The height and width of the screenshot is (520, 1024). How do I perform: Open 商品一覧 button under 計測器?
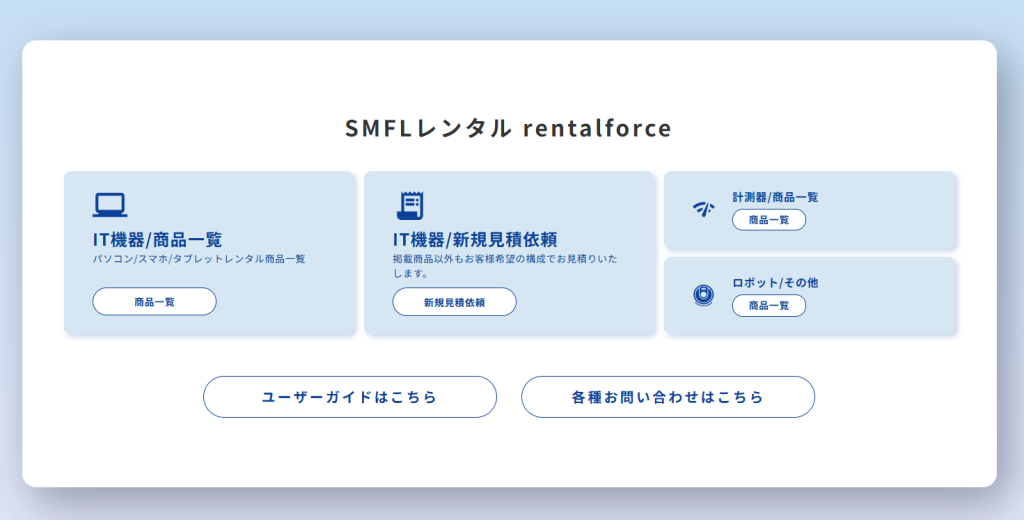769,220
